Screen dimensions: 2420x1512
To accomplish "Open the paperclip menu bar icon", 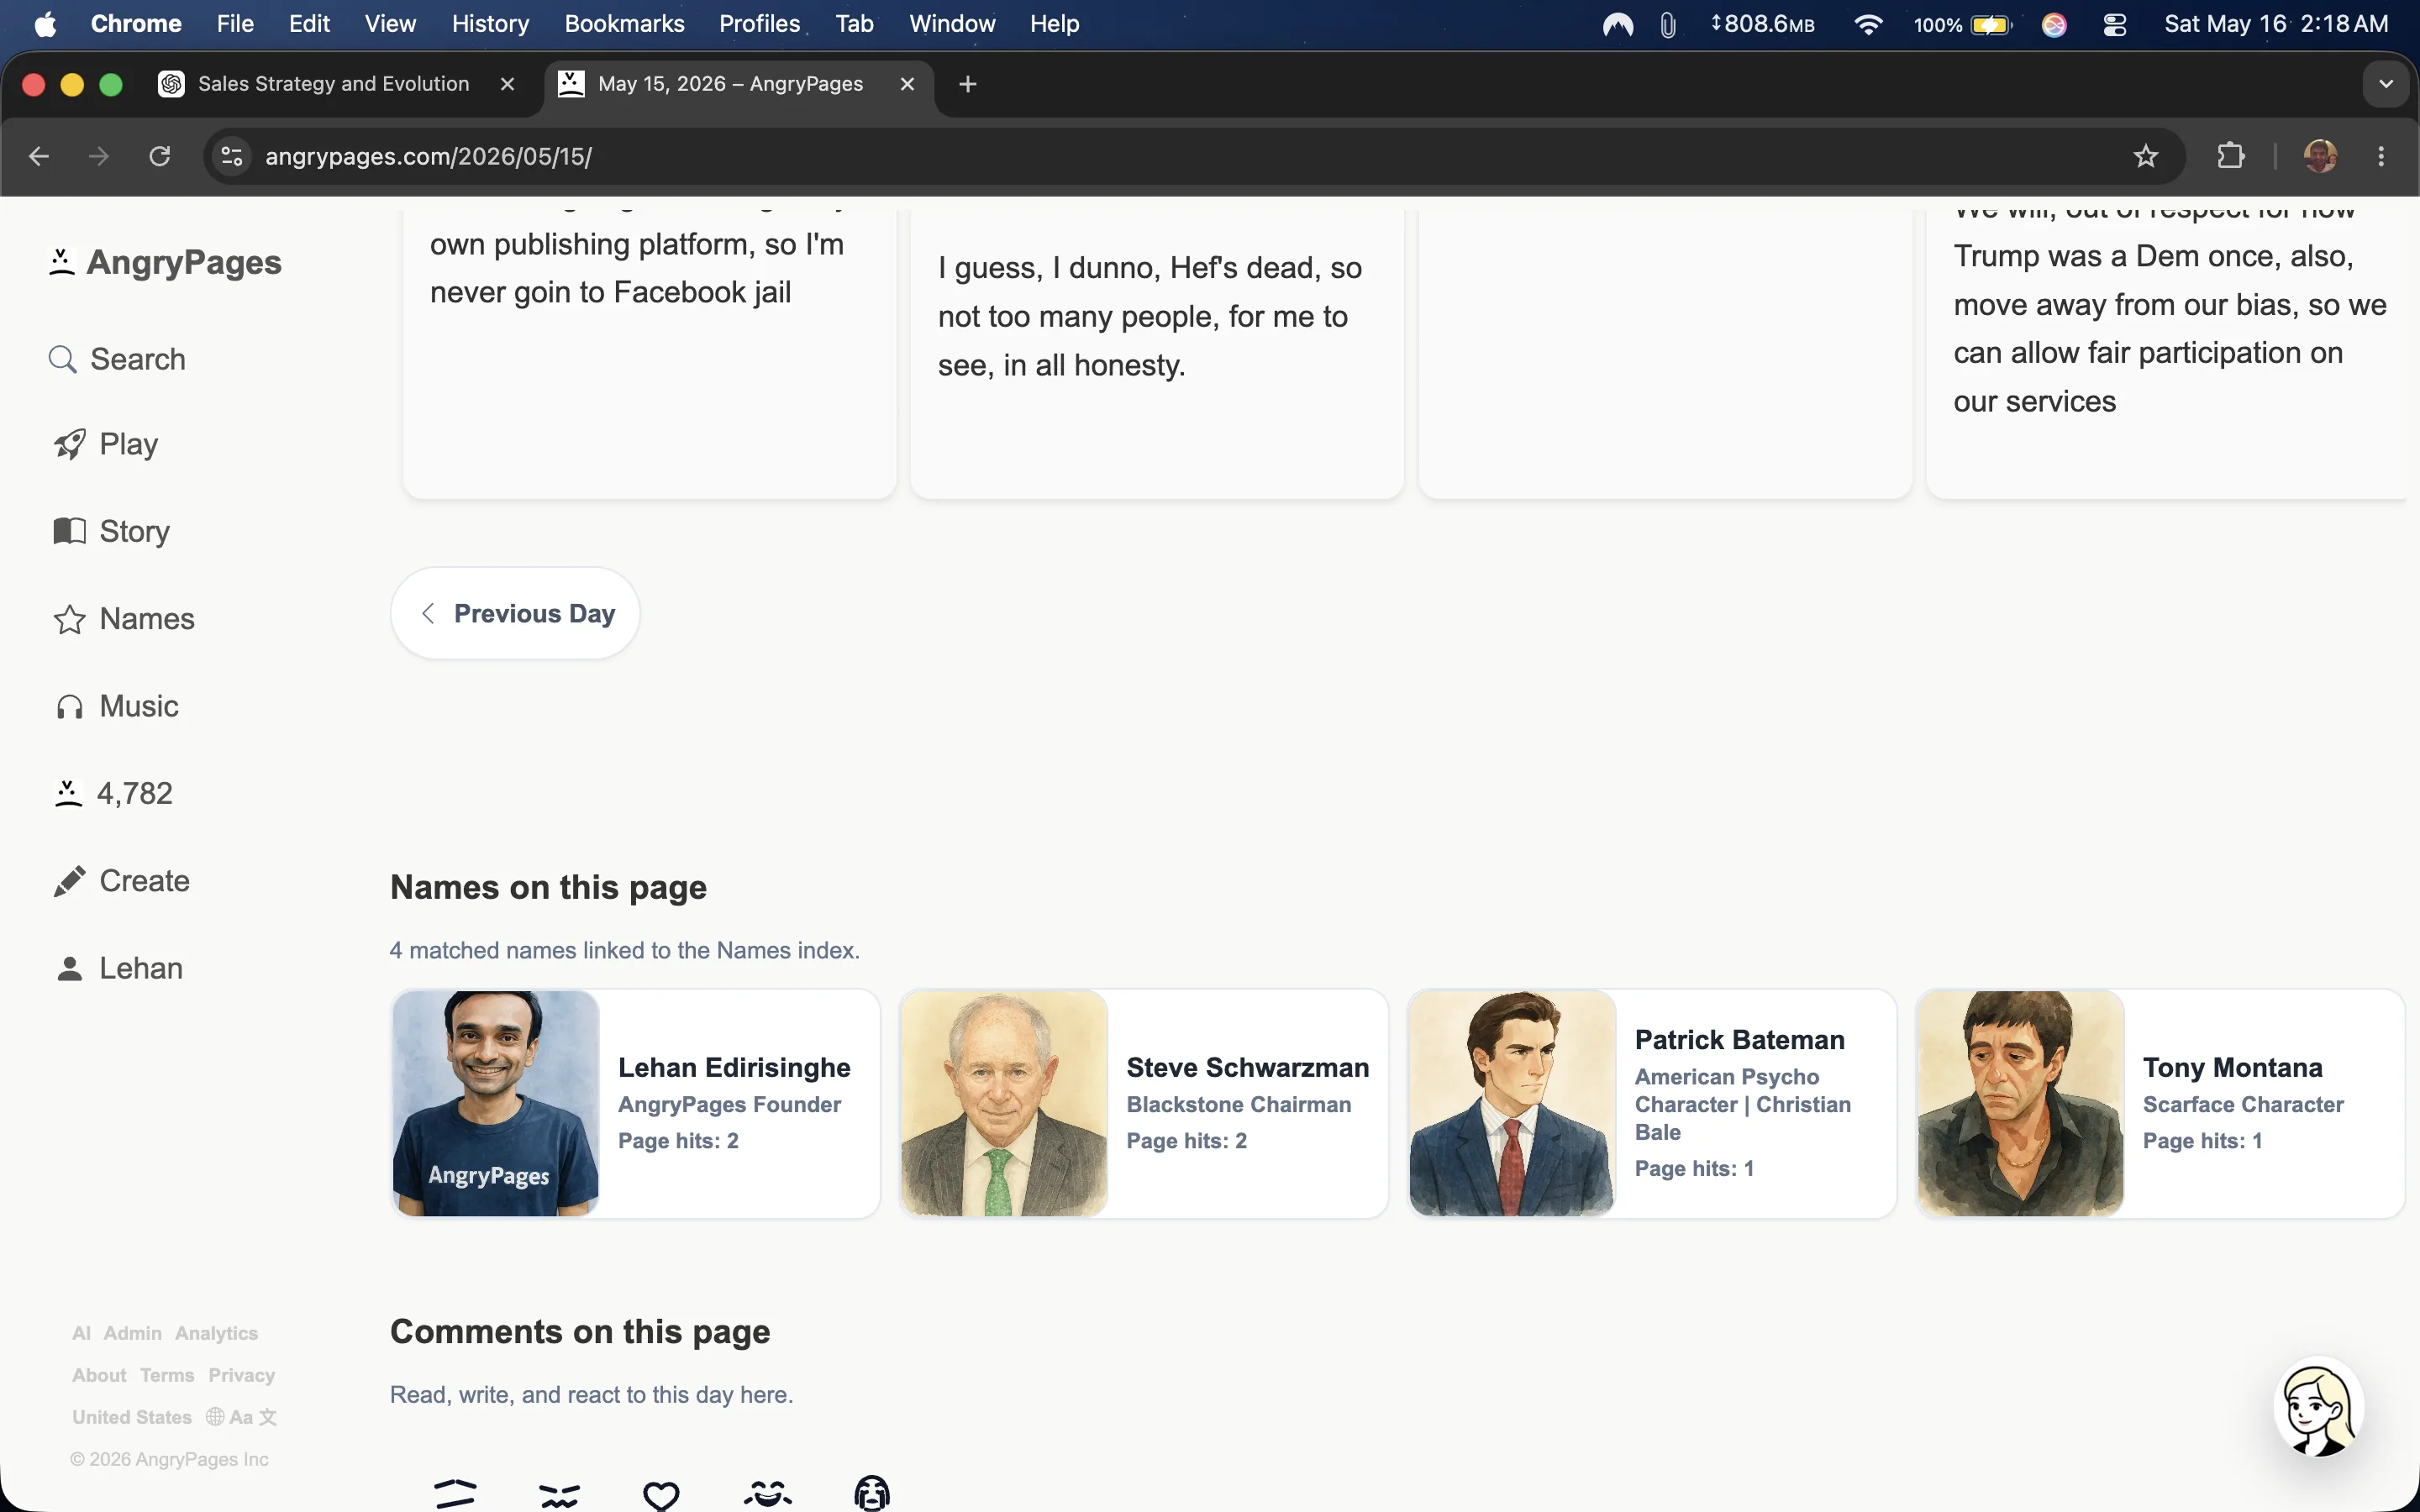I will (x=1668, y=24).
